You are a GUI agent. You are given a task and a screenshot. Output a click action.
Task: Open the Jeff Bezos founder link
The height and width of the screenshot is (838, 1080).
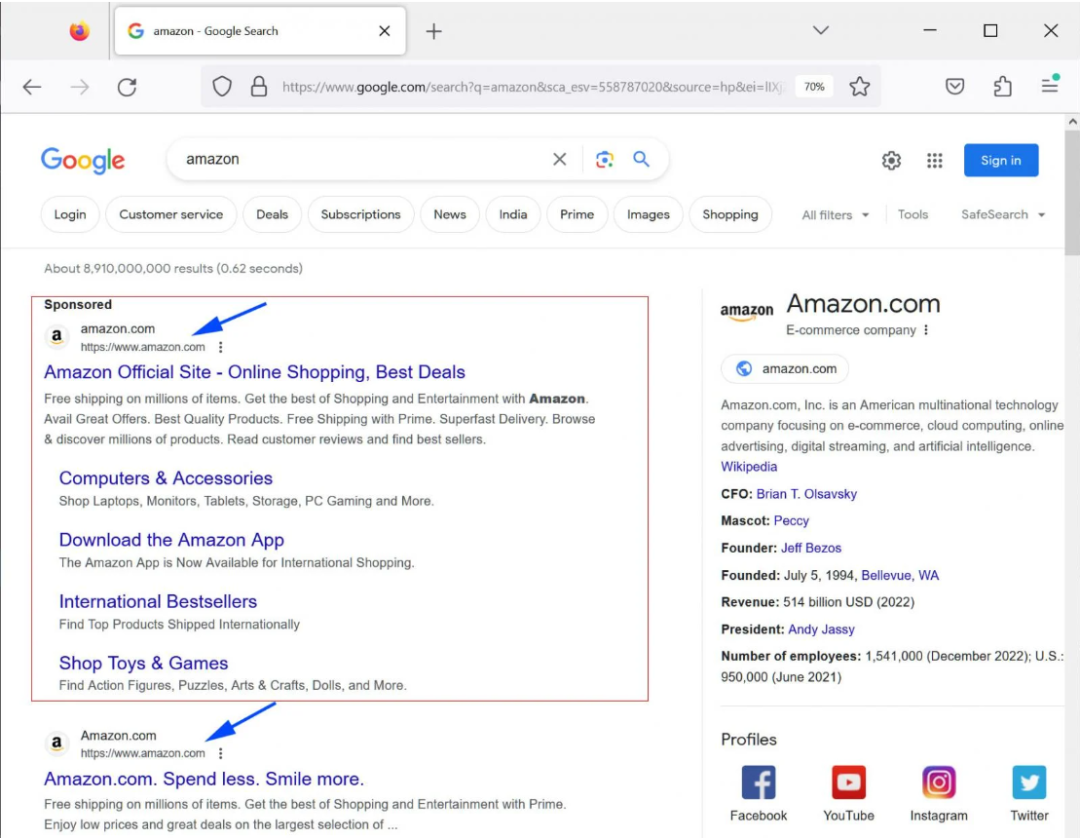811,548
